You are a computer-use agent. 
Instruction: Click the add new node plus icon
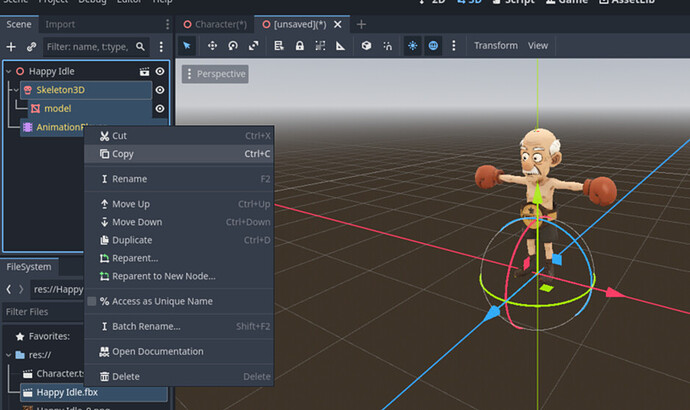click(x=11, y=46)
